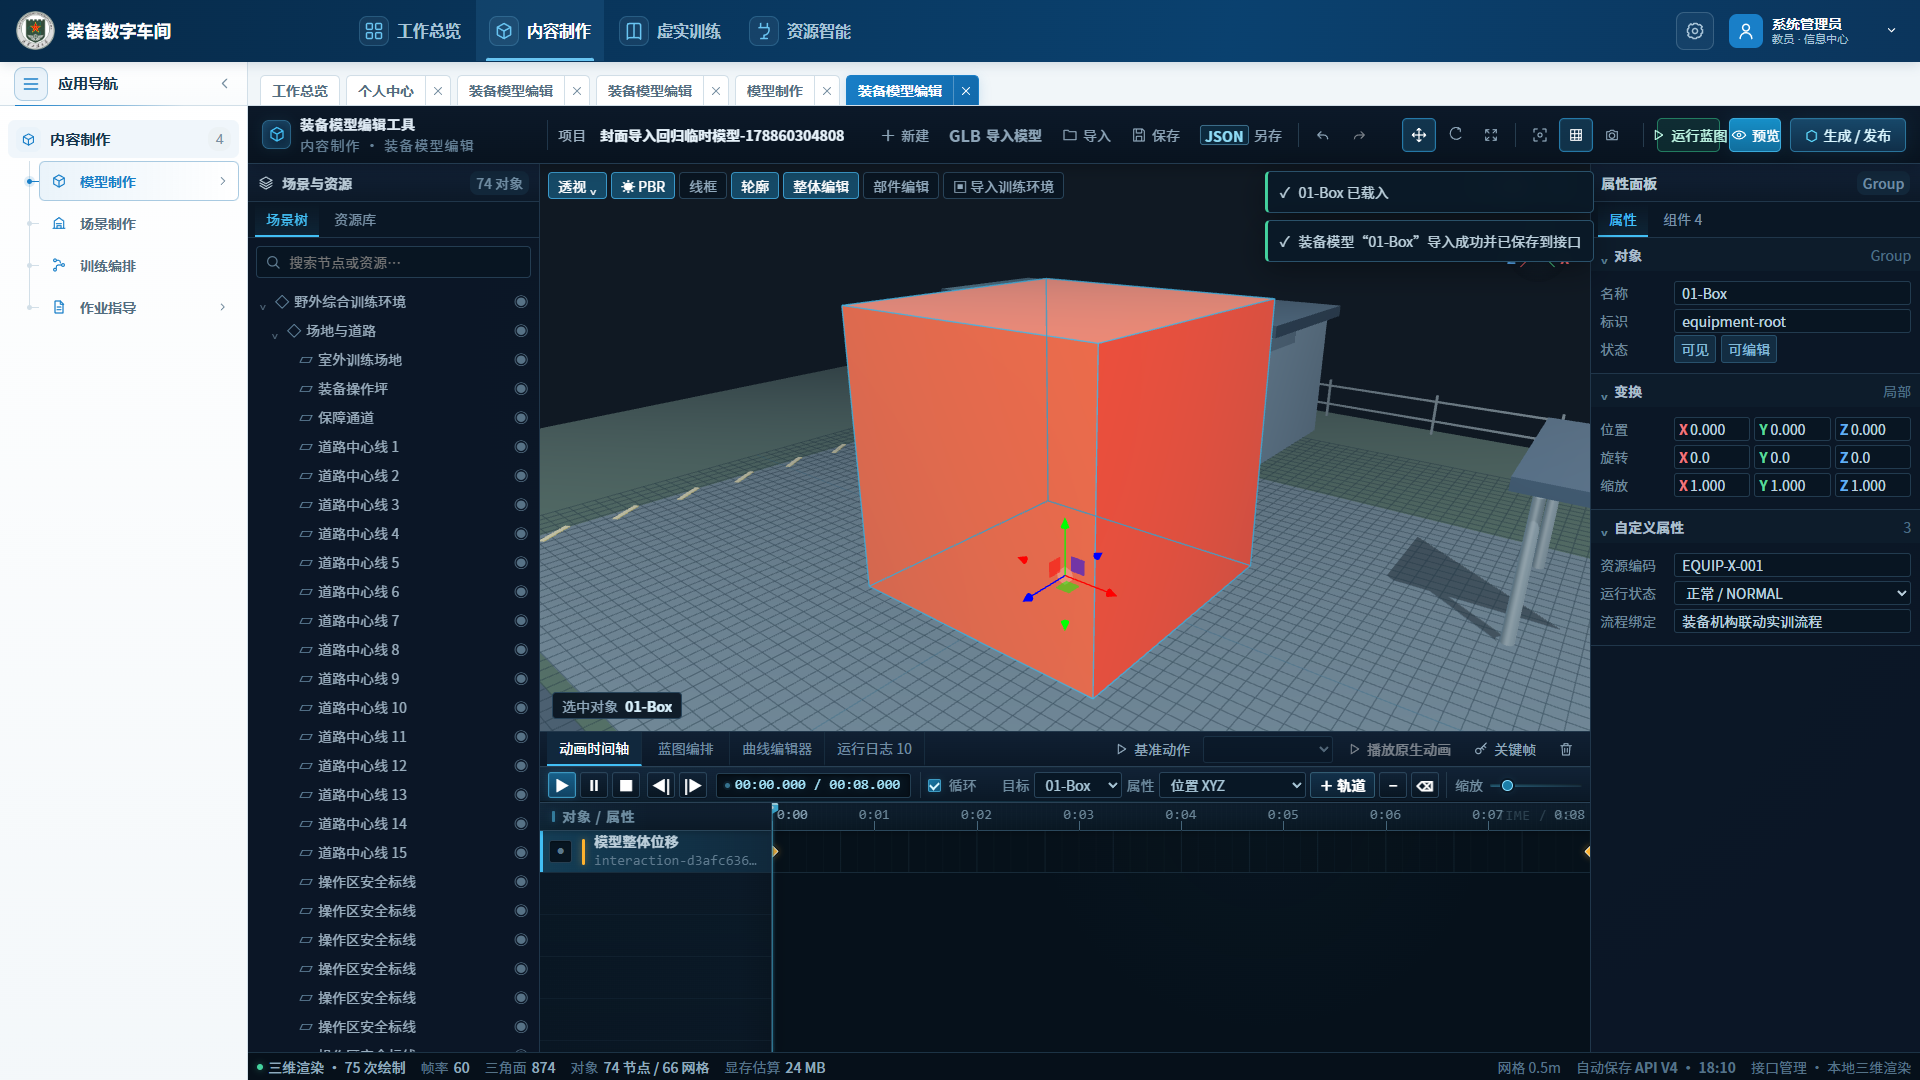Open settings gear icon in header
Screen dimensions: 1920x1080
pyautogui.click(x=1695, y=31)
